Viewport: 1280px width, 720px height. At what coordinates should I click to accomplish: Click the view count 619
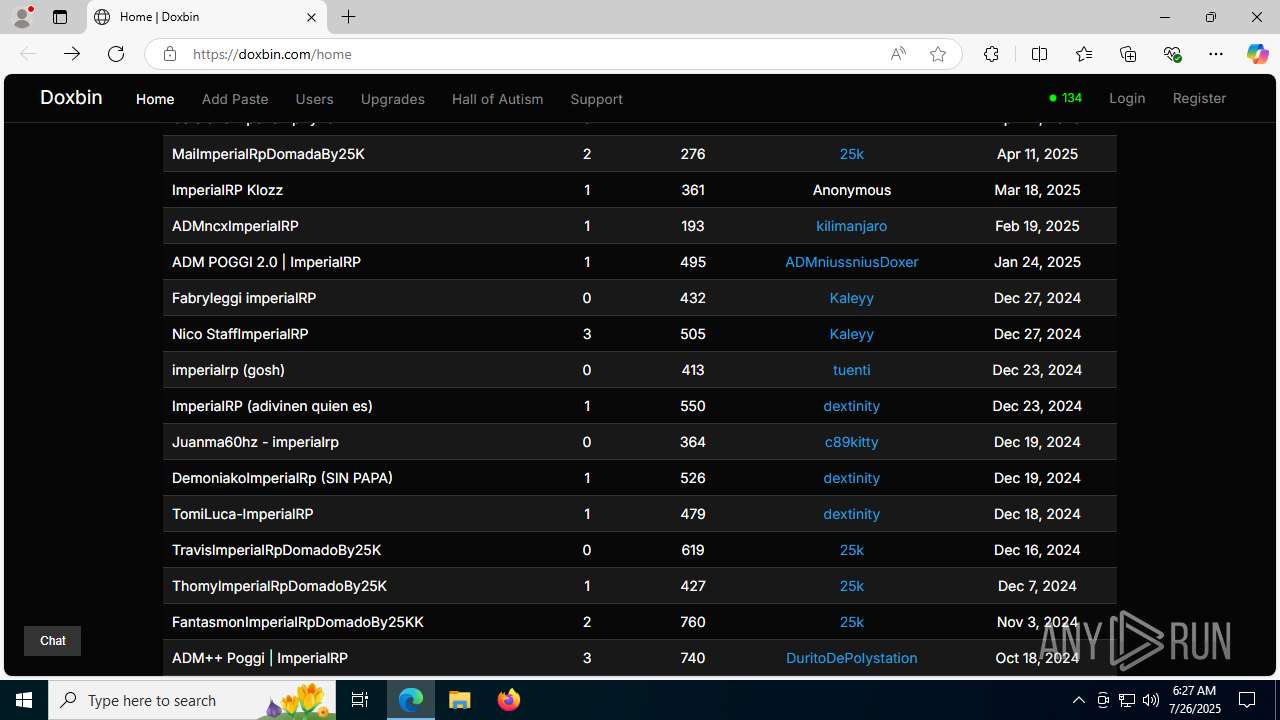coord(692,550)
